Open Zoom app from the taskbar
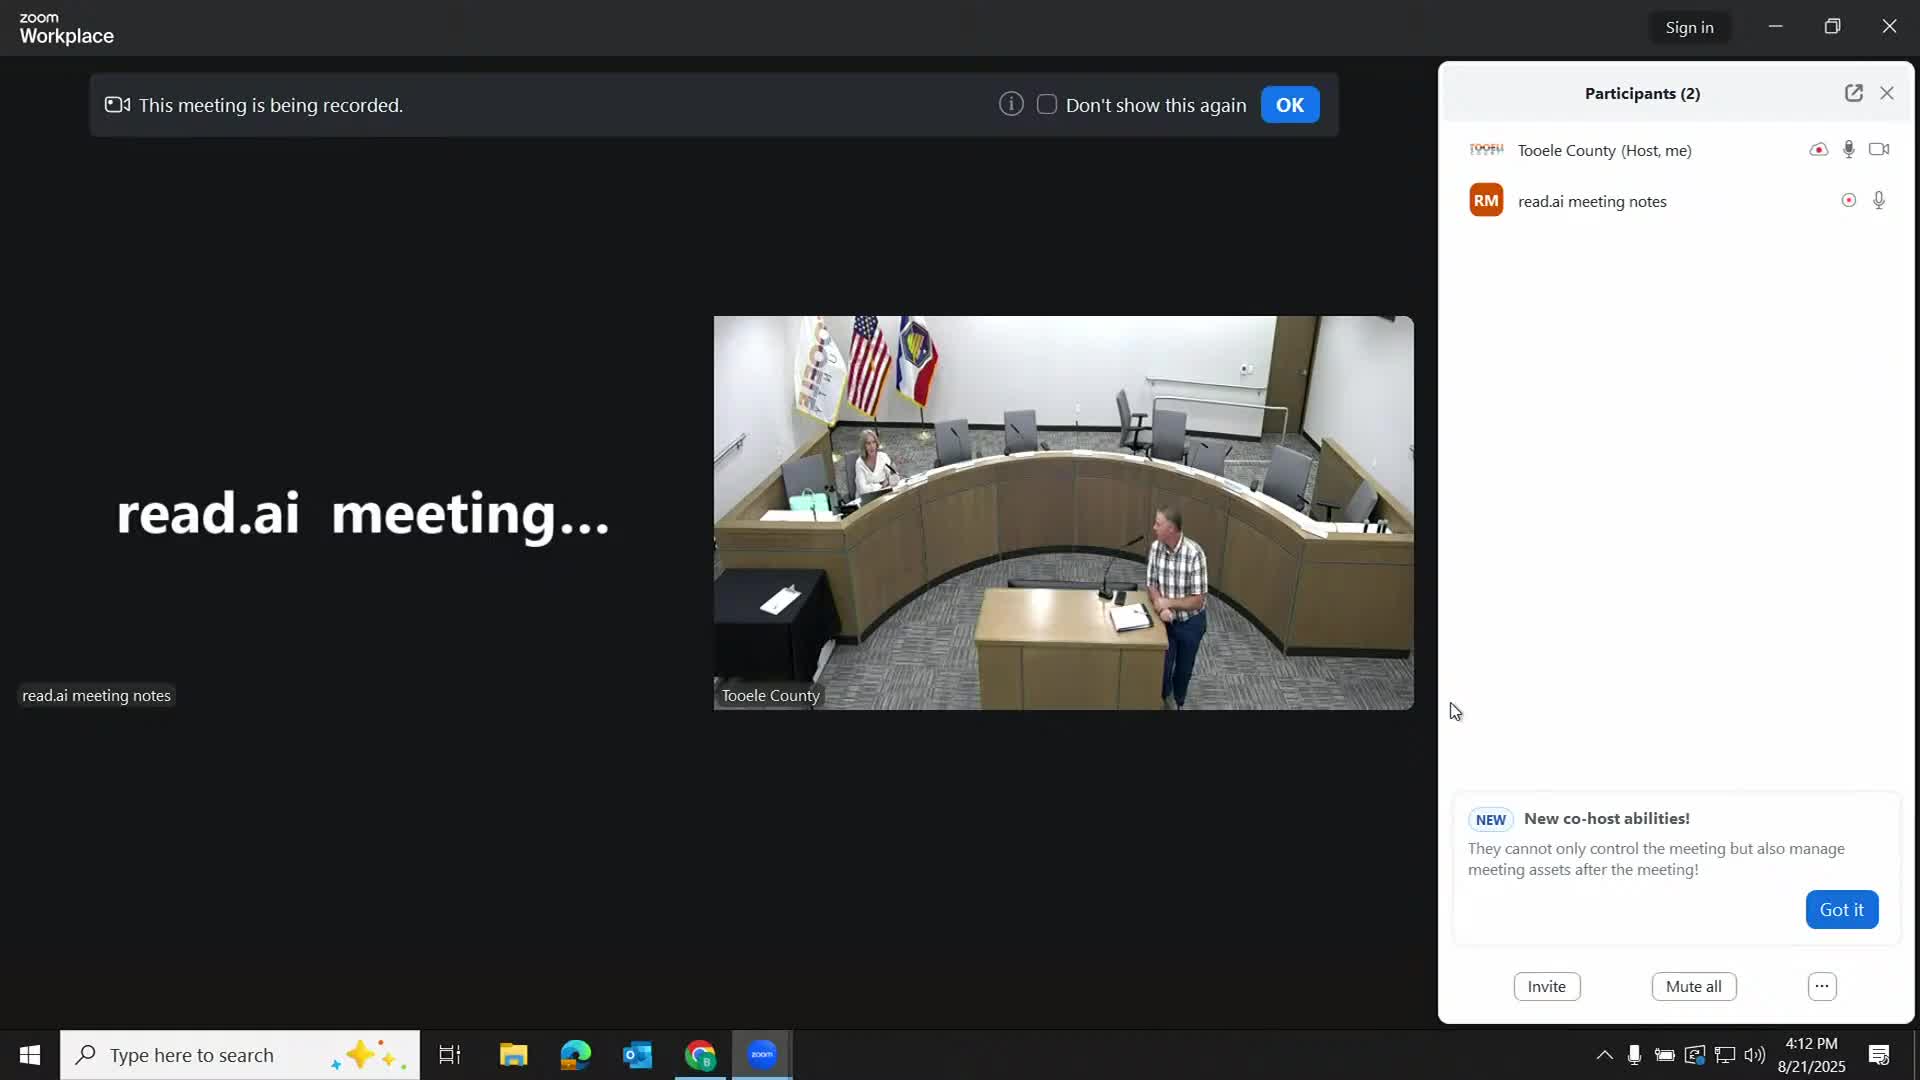This screenshot has height=1080, width=1920. click(x=762, y=1055)
